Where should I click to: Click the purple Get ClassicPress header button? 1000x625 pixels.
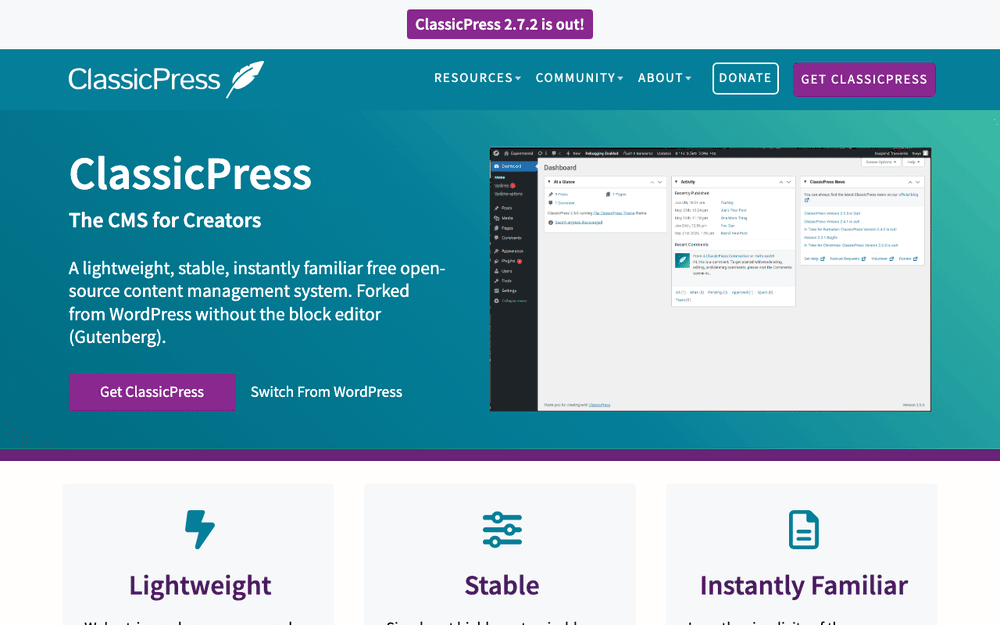click(864, 79)
